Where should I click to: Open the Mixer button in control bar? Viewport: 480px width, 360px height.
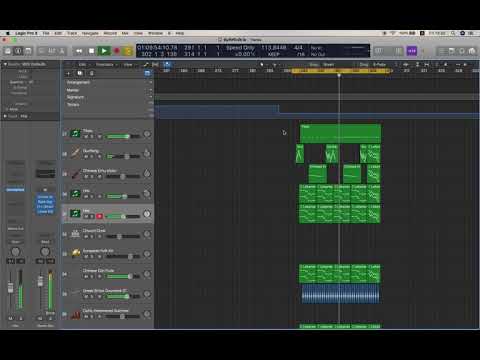[52, 51]
